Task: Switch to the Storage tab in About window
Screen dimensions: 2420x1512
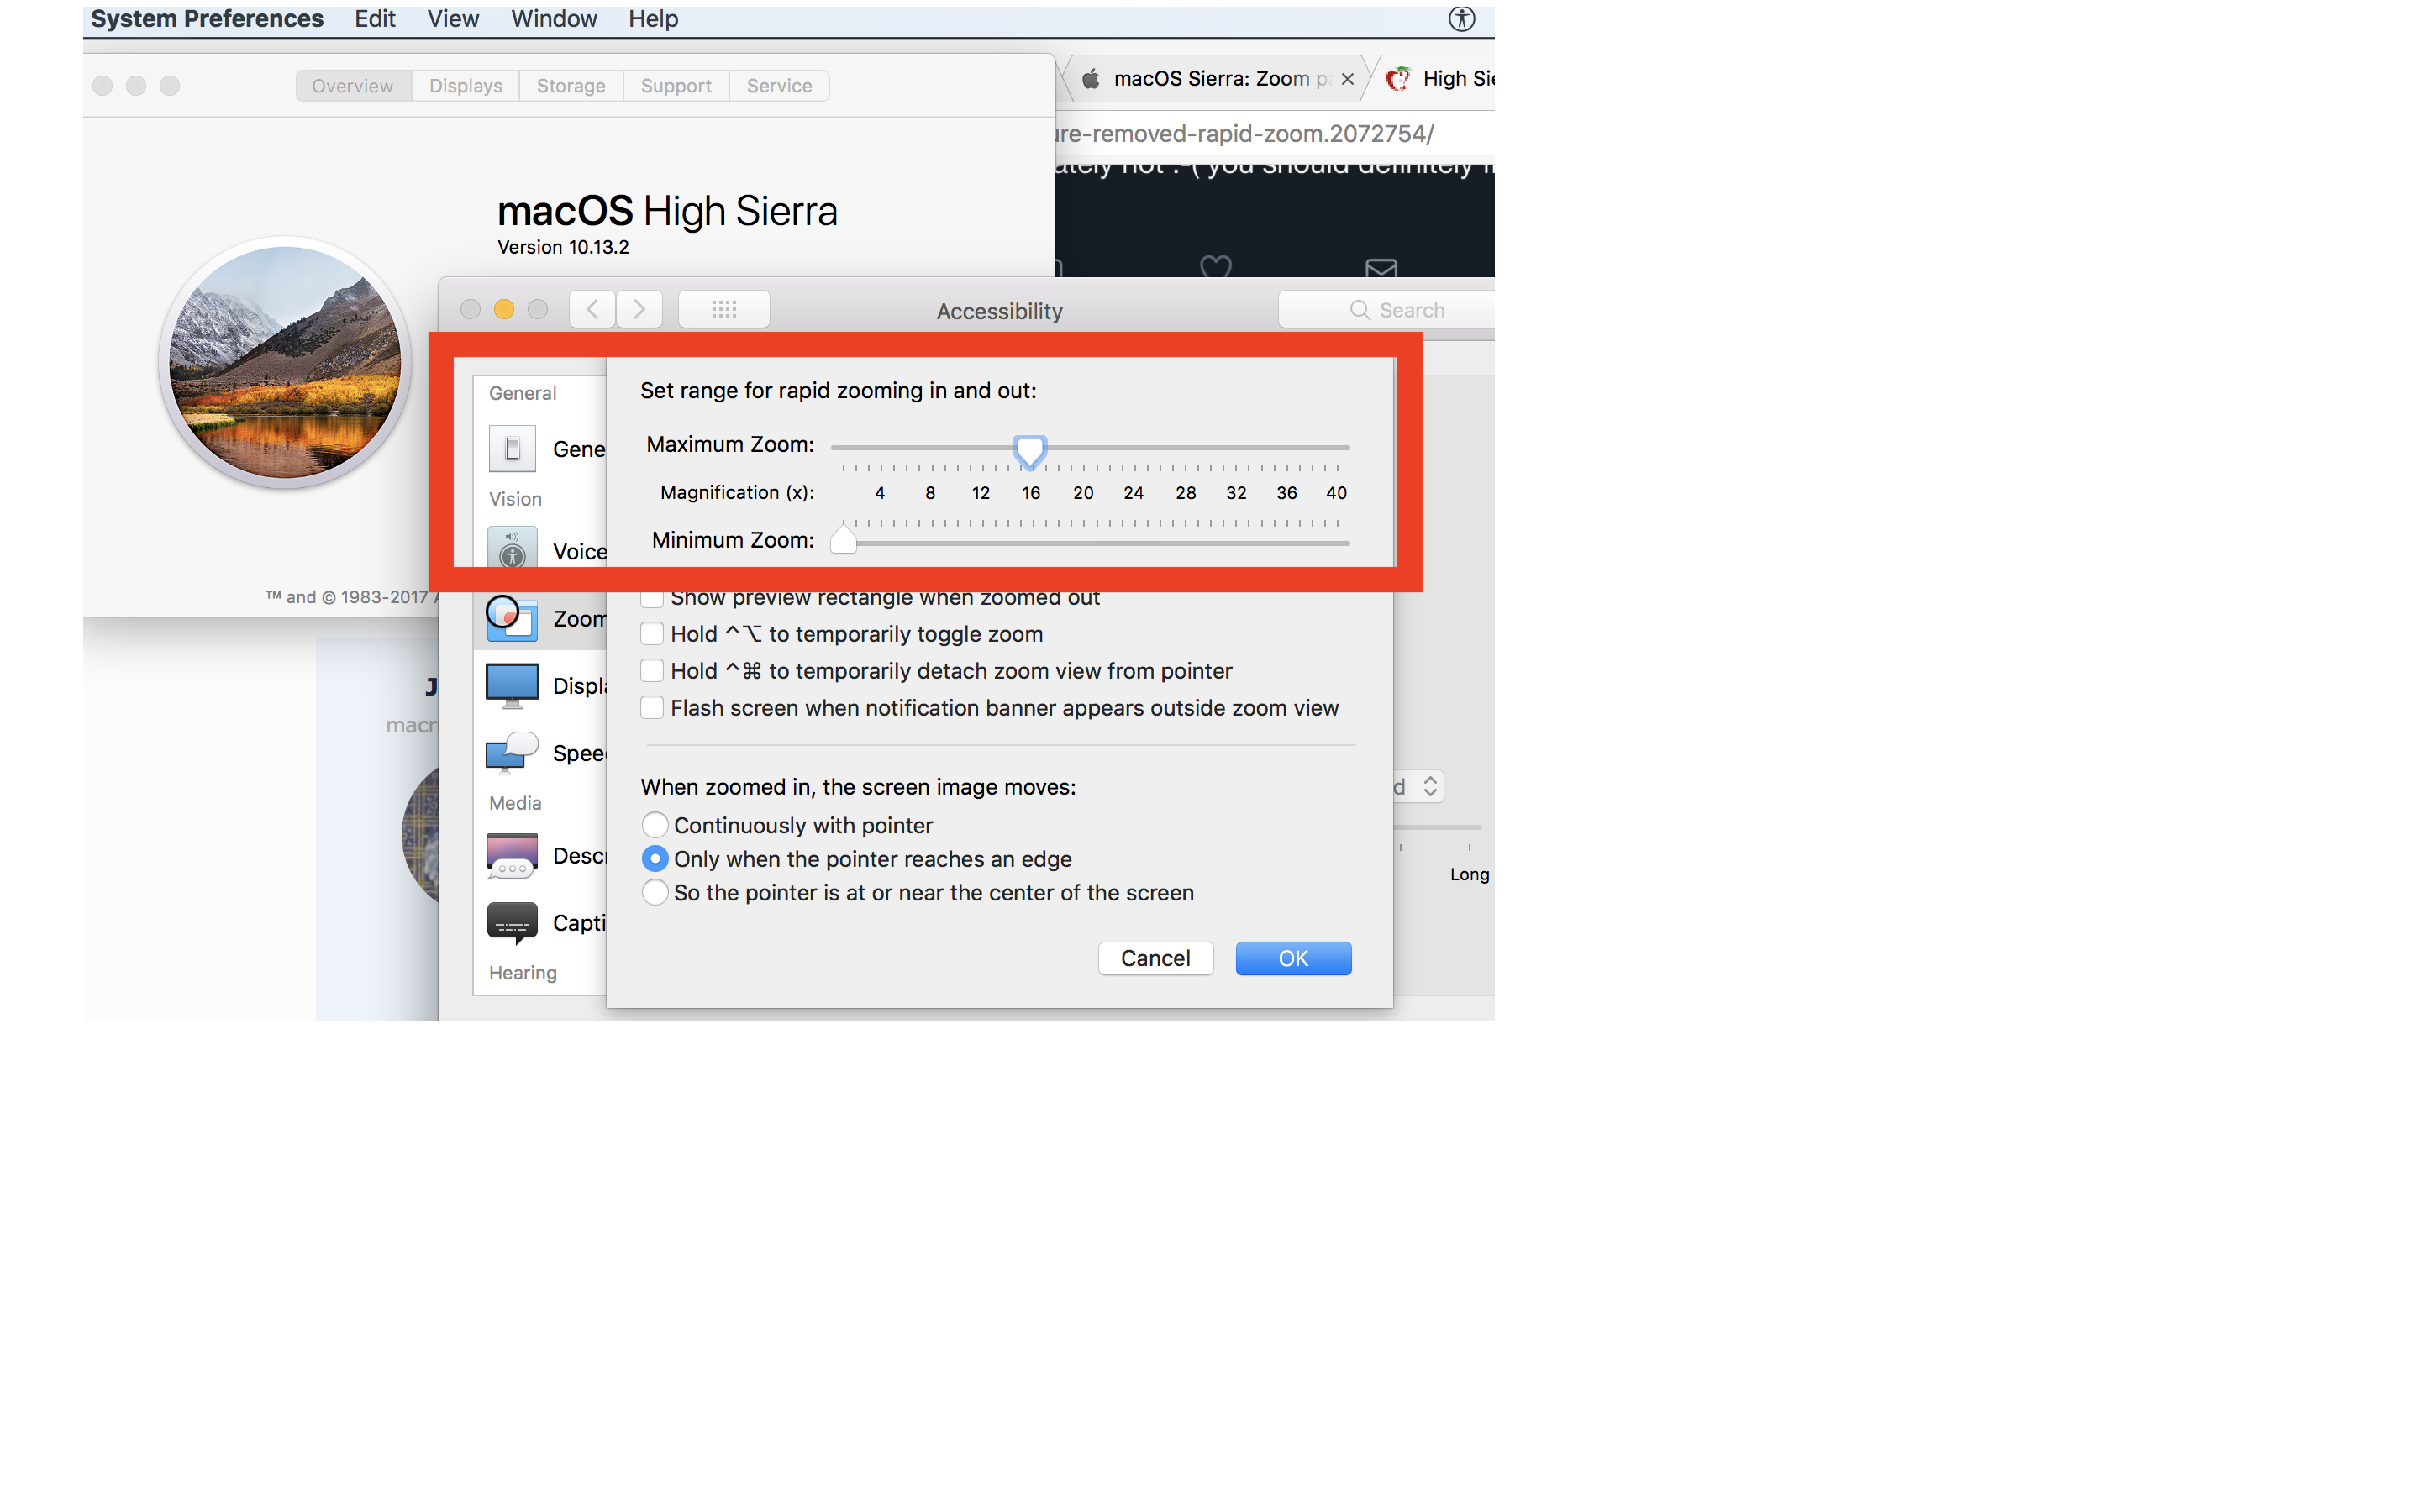Action: pyautogui.click(x=571, y=86)
